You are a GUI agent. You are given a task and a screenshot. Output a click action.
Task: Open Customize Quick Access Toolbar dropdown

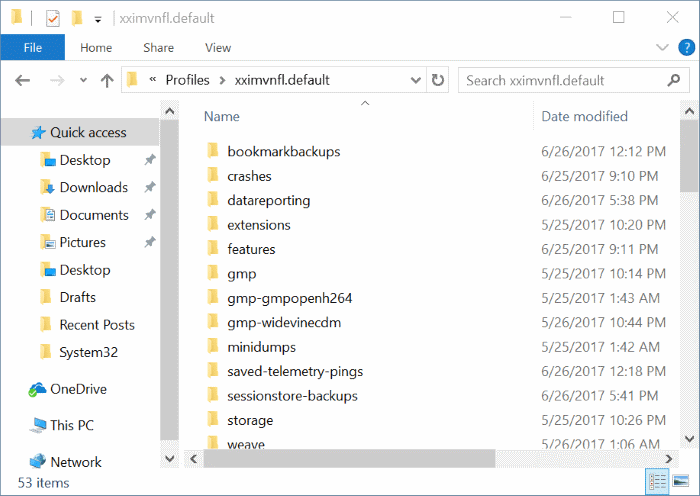pyautogui.click(x=97, y=19)
